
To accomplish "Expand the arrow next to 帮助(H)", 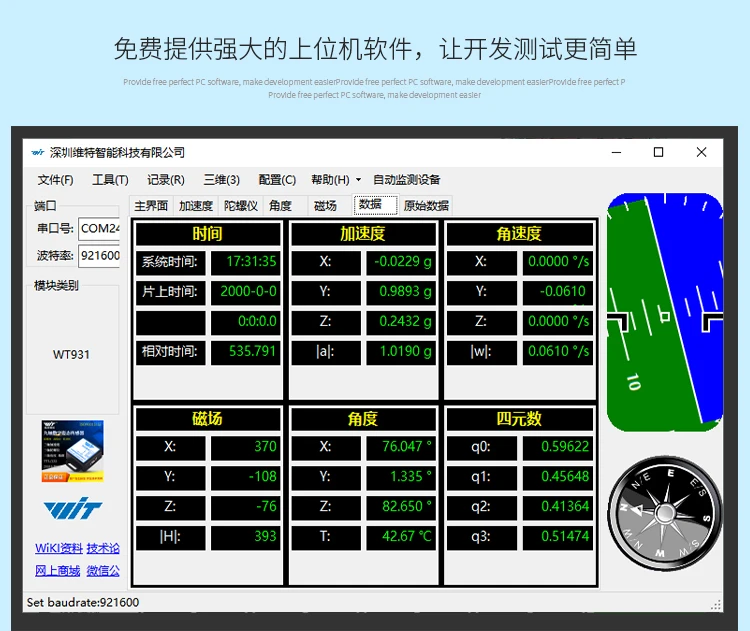I will point(358,180).
